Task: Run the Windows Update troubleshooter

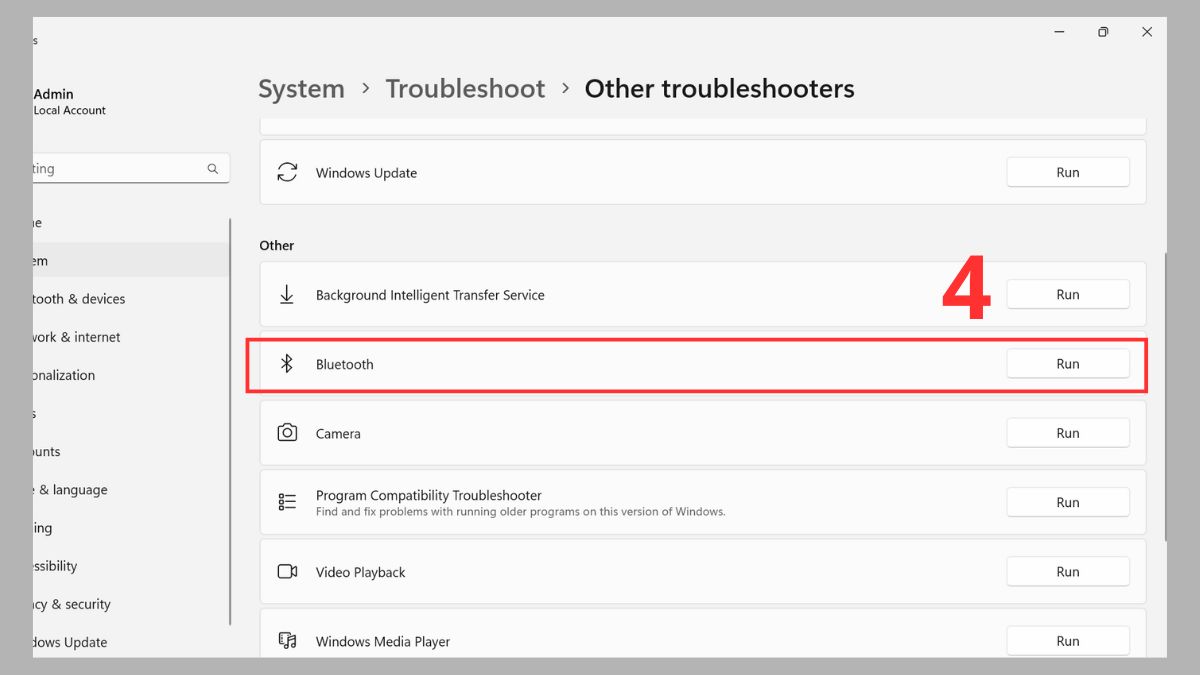Action: (1067, 172)
